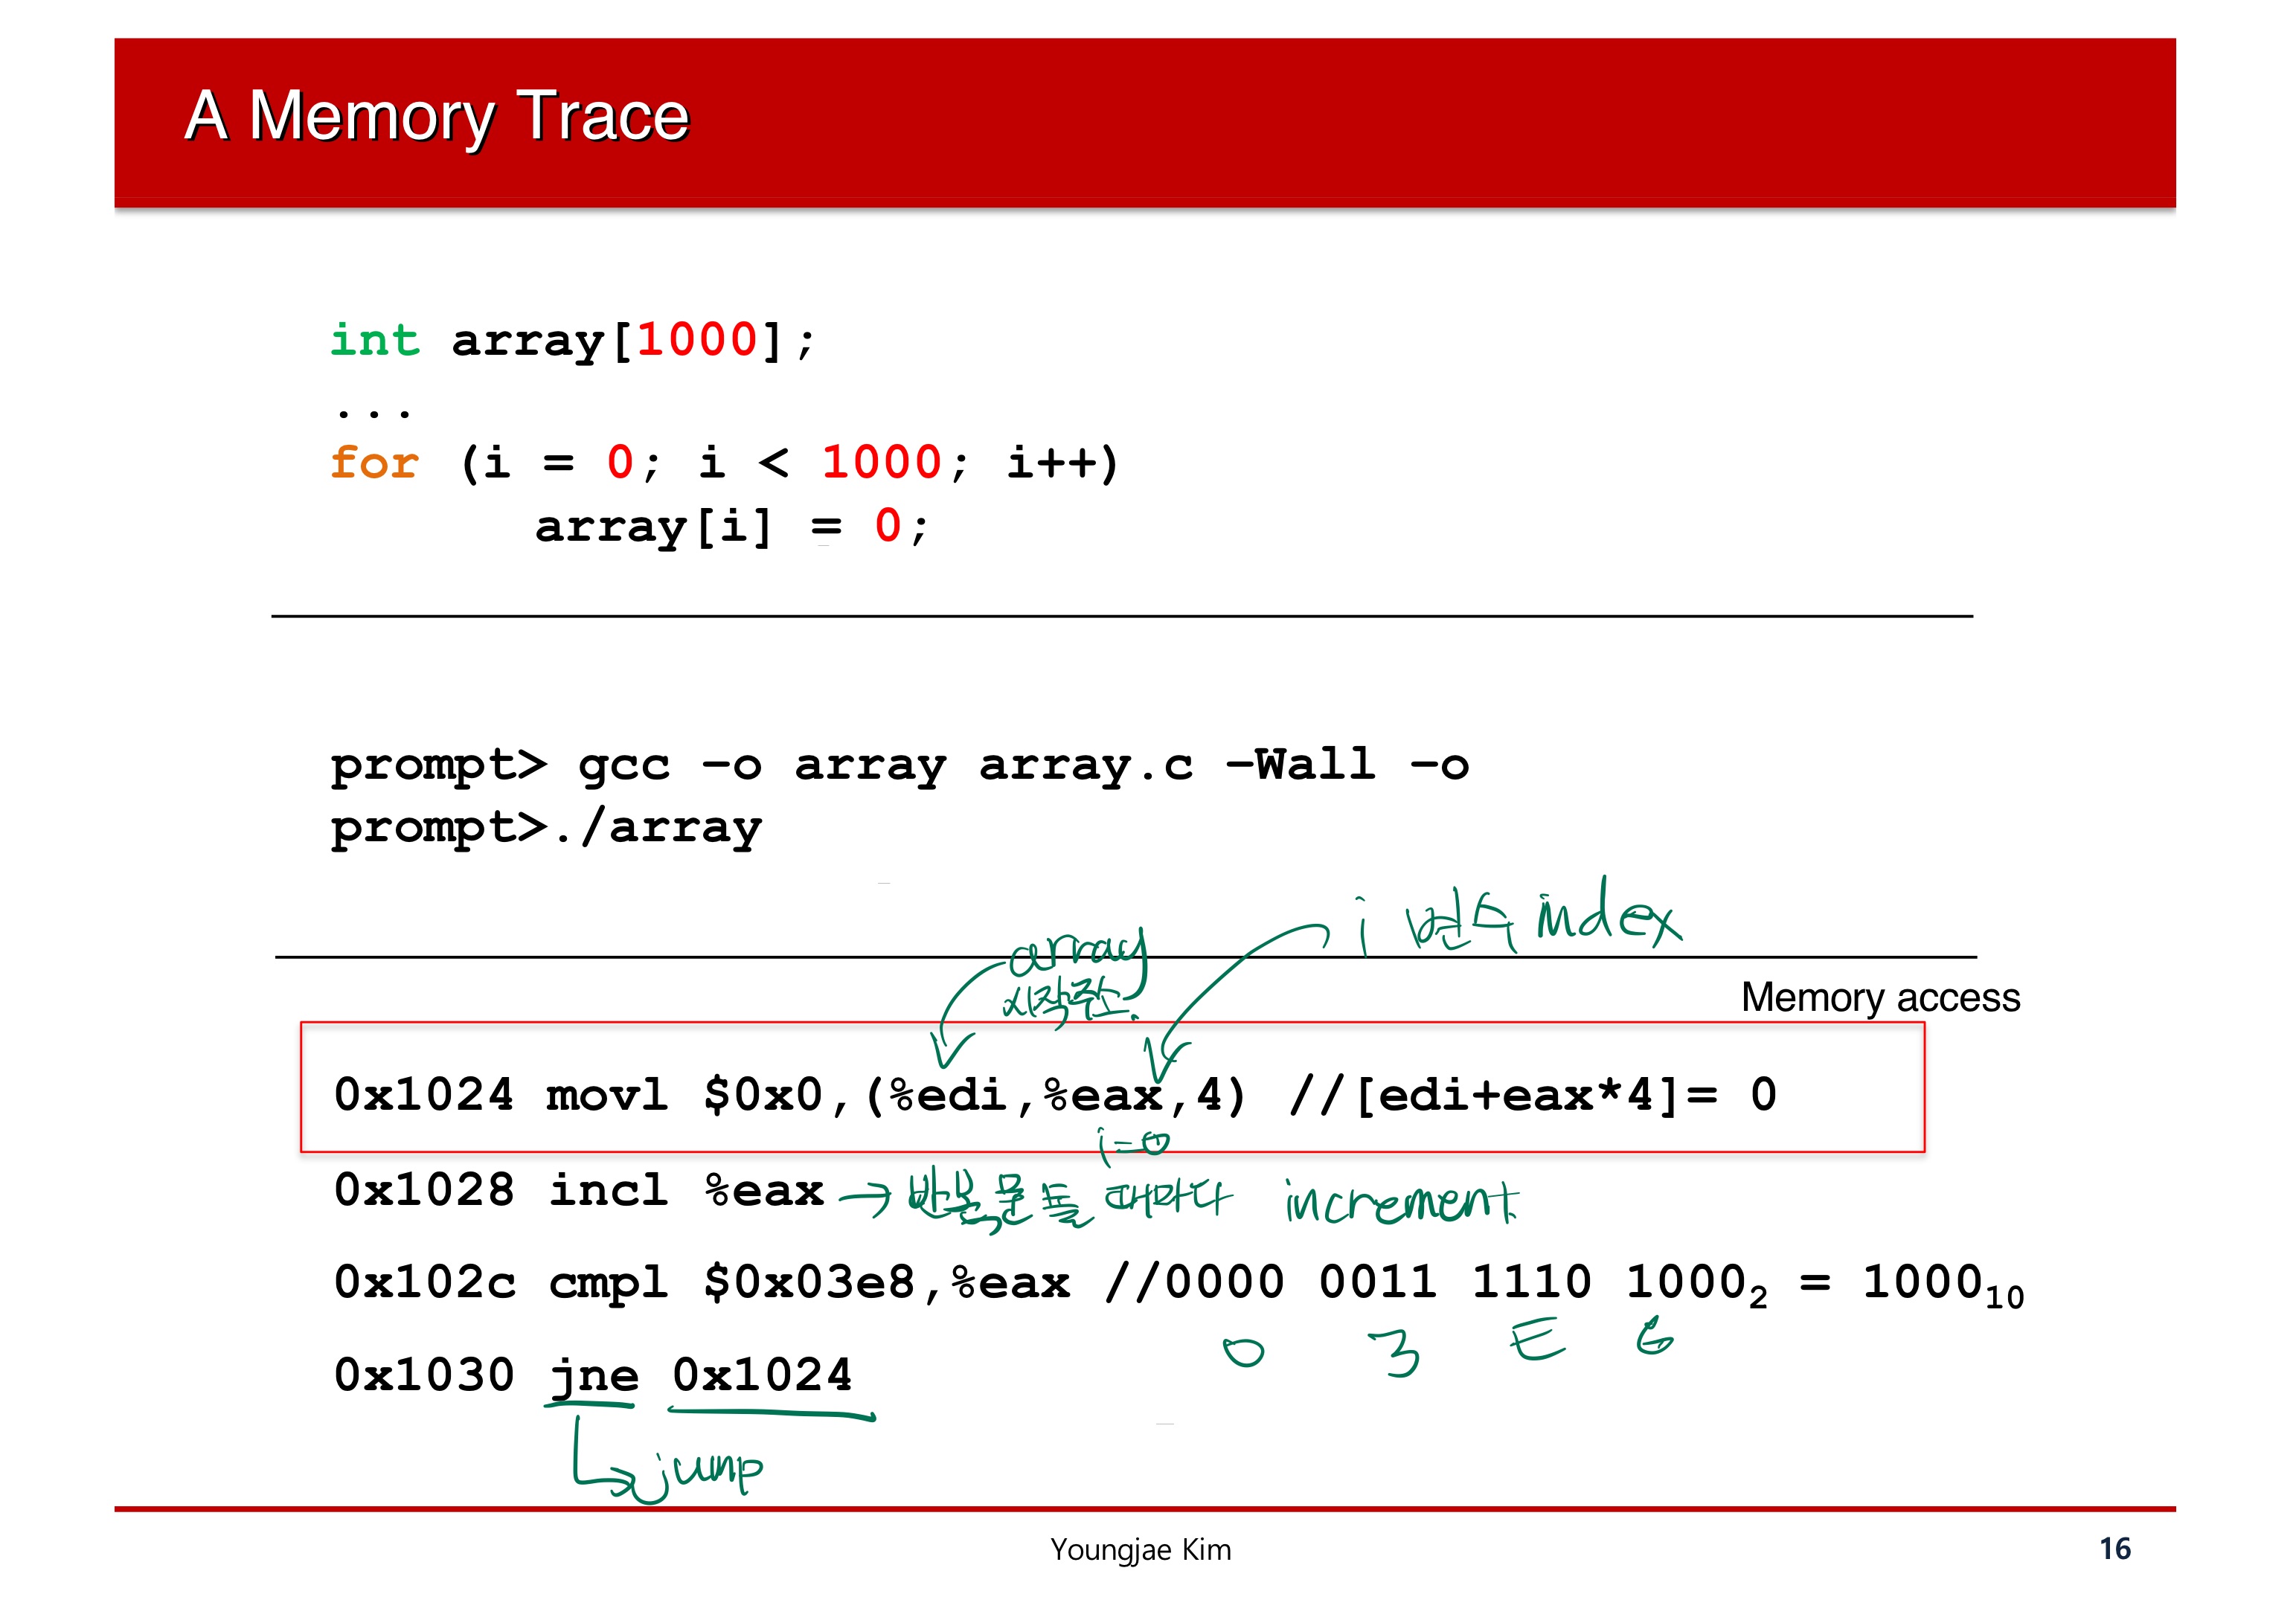Click the 'A Memory Trace' slide title

[x=436, y=116]
